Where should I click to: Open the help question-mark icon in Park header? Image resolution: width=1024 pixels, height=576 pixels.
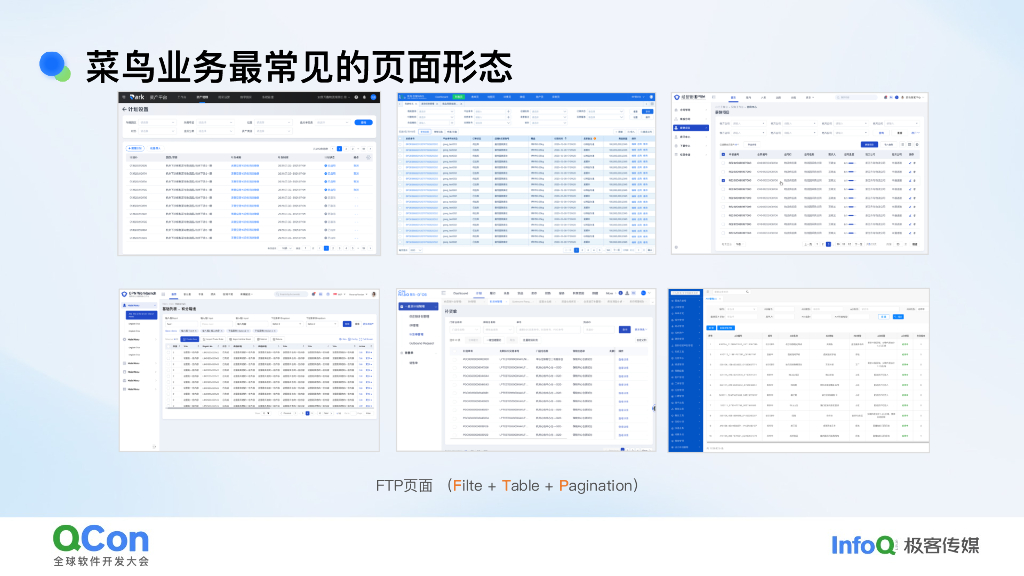click(355, 96)
